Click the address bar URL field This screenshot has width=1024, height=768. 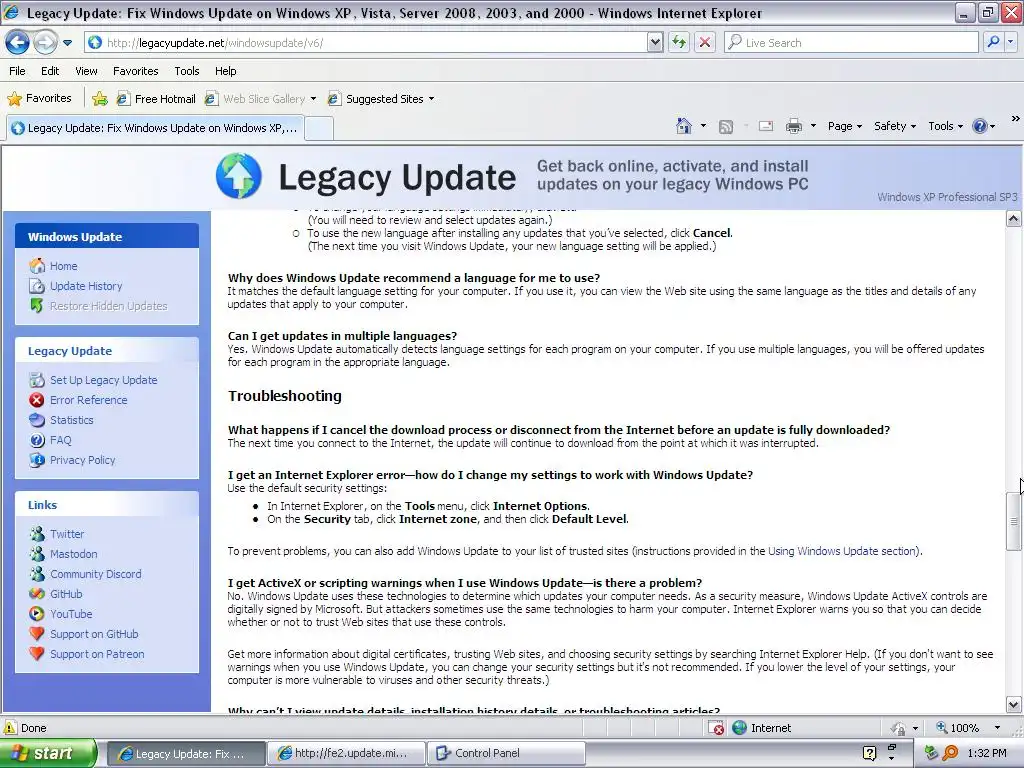[366, 42]
